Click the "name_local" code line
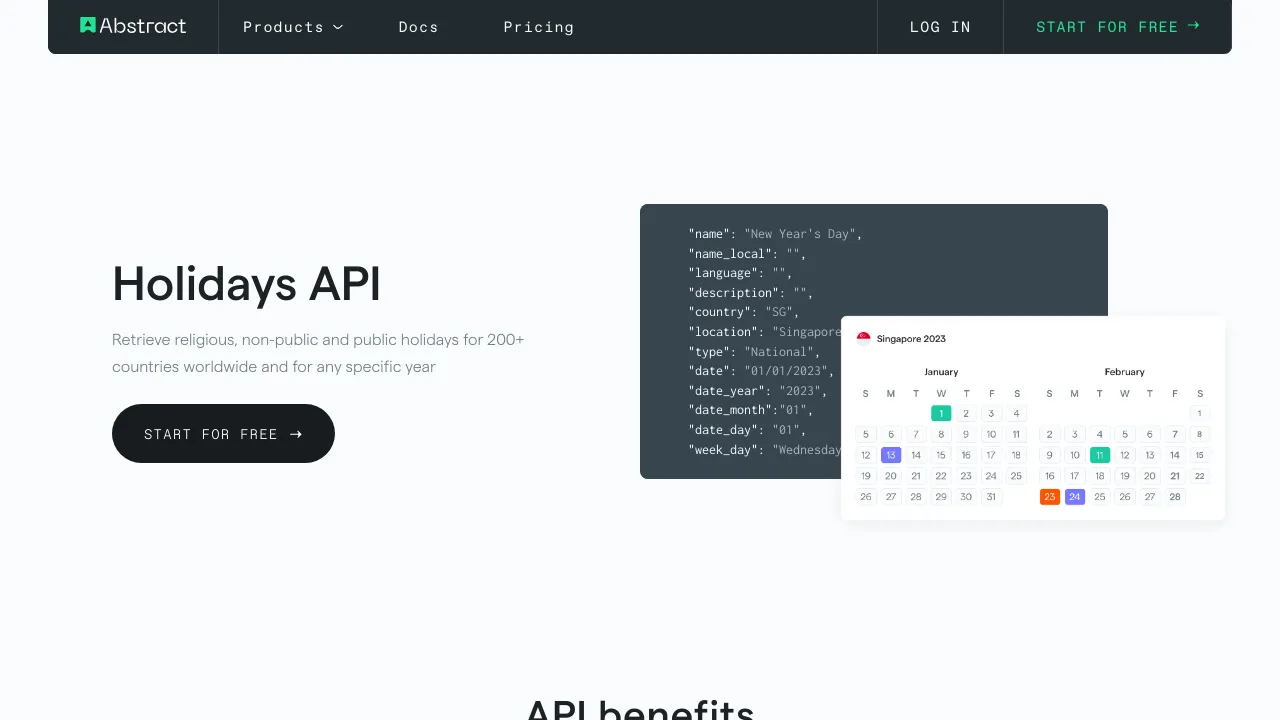 pos(747,254)
